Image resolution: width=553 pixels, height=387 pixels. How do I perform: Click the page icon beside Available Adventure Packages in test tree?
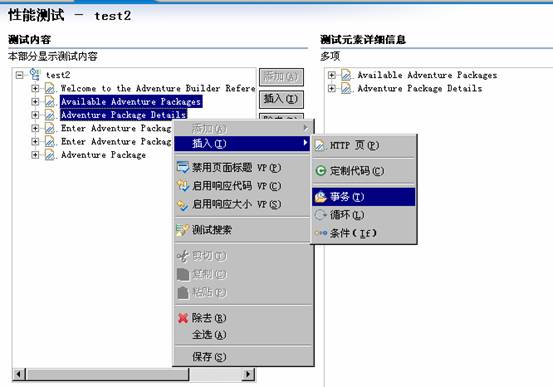(50, 102)
